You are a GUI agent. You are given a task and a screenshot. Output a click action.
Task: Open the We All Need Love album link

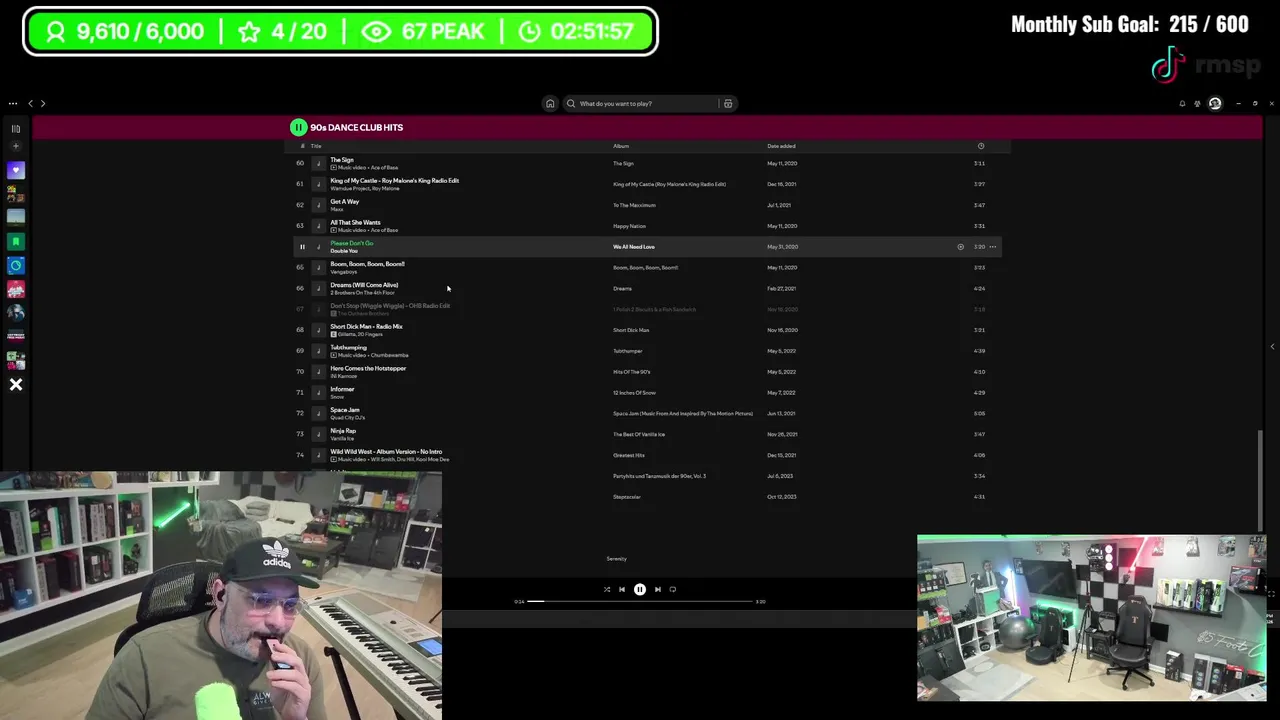634,247
